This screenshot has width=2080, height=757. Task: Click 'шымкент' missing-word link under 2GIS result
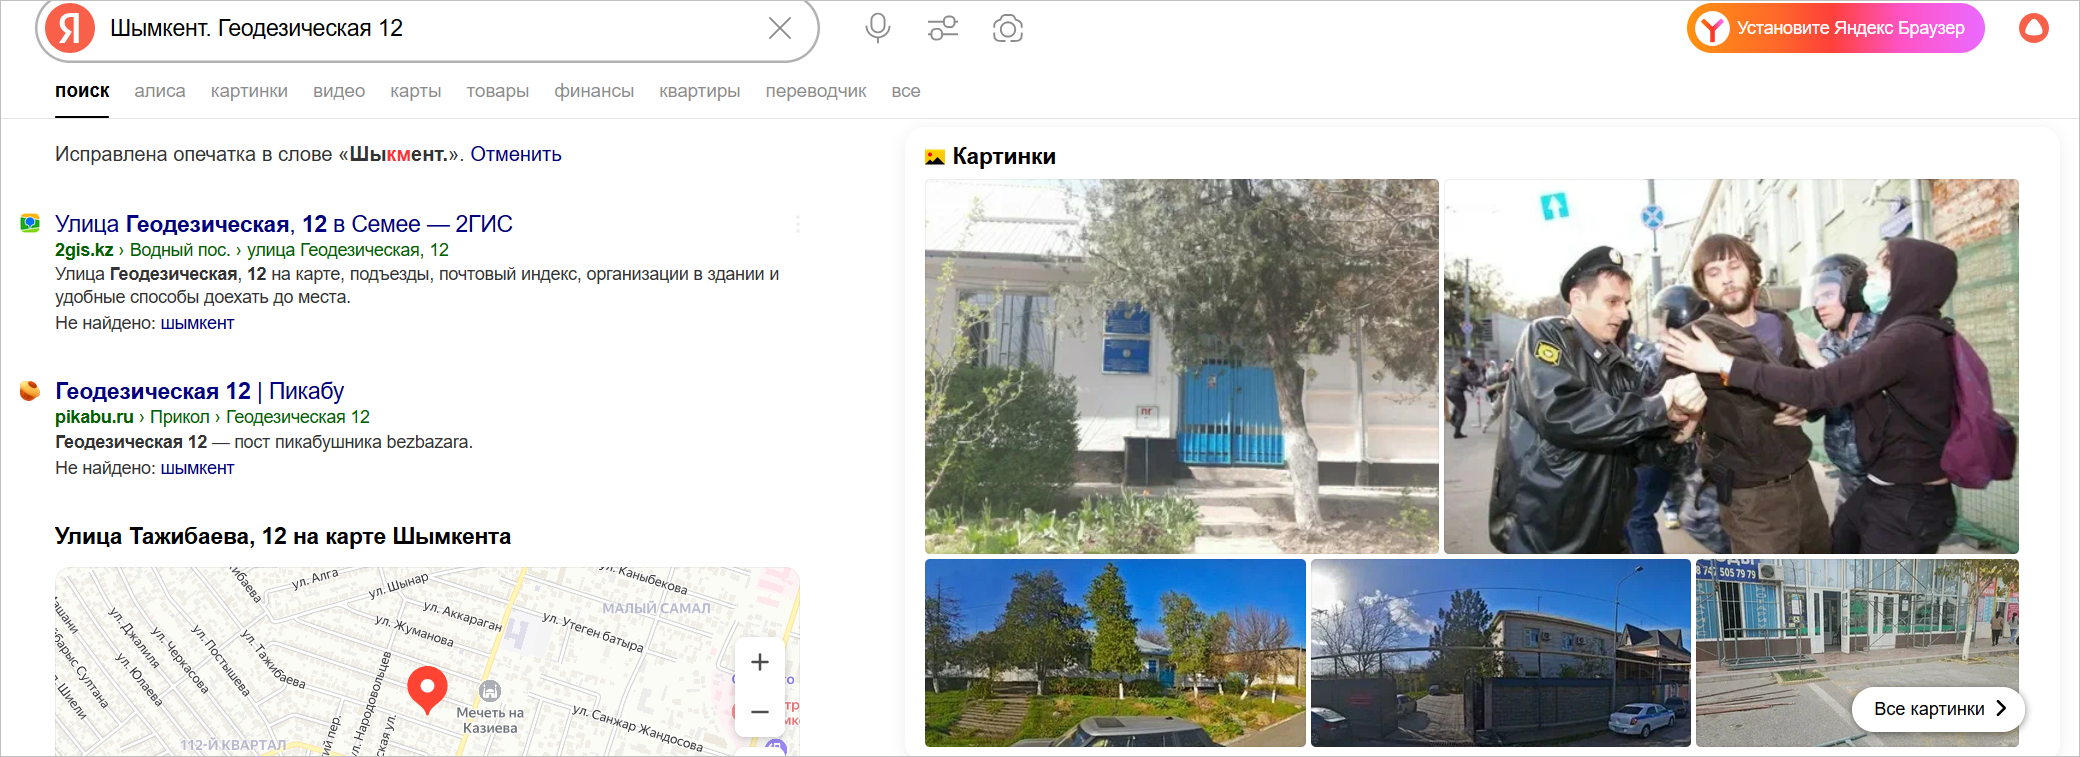click(x=197, y=323)
